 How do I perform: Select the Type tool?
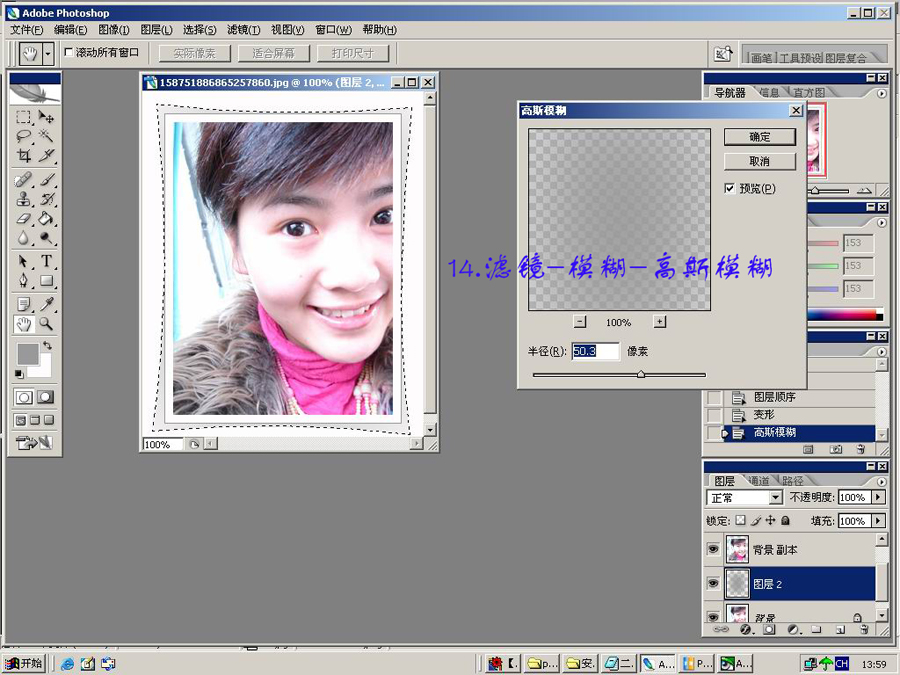click(46, 262)
